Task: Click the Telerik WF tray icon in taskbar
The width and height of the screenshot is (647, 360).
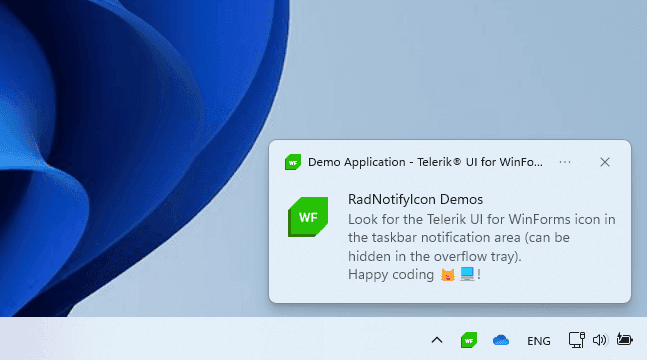Action: pos(469,340)
